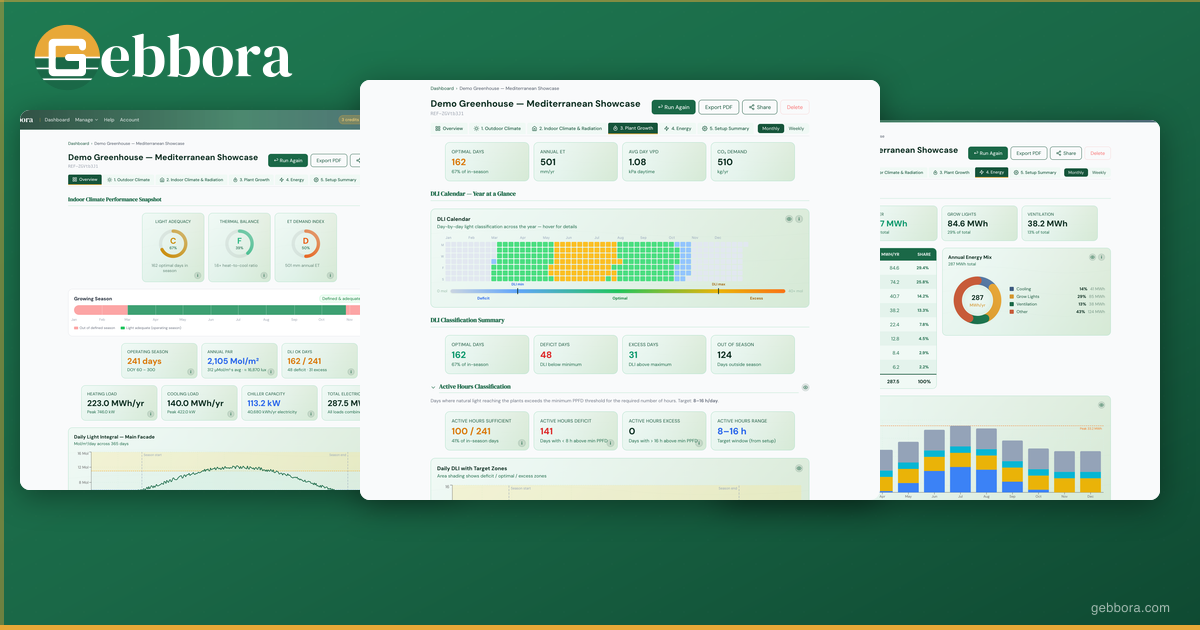
Task: Click the Out of Season 124 card
Action: point(752,355)
